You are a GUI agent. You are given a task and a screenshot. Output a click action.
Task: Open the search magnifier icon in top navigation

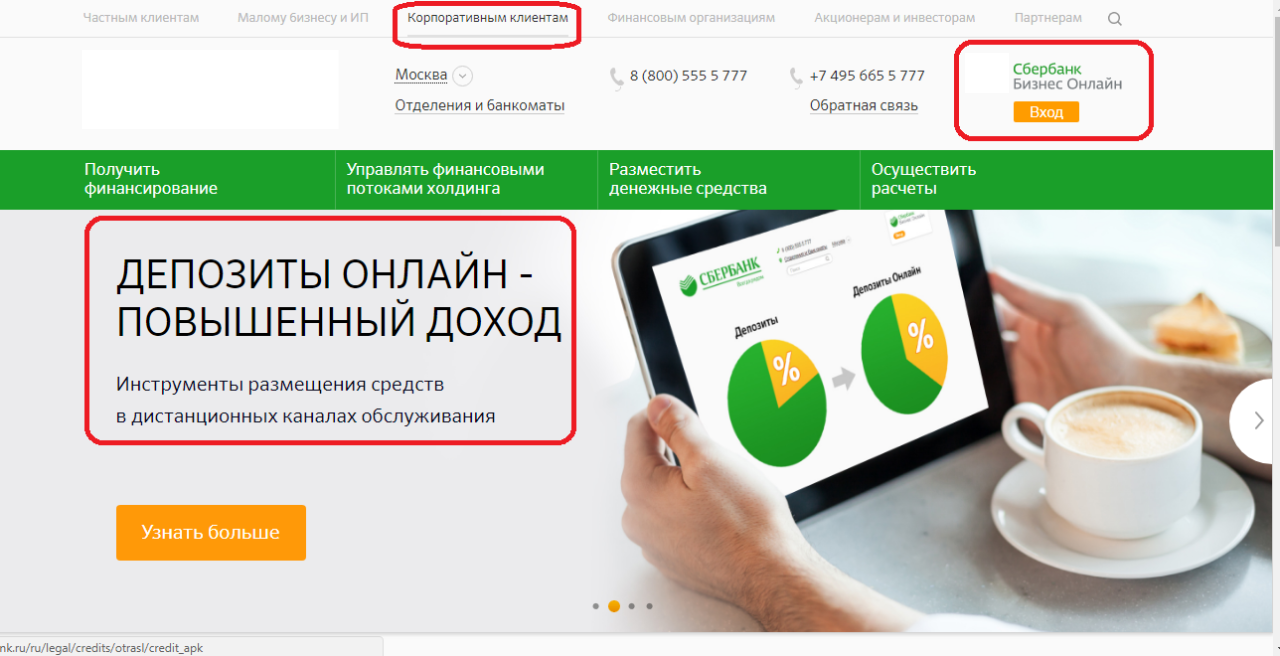coord(1115,19)
